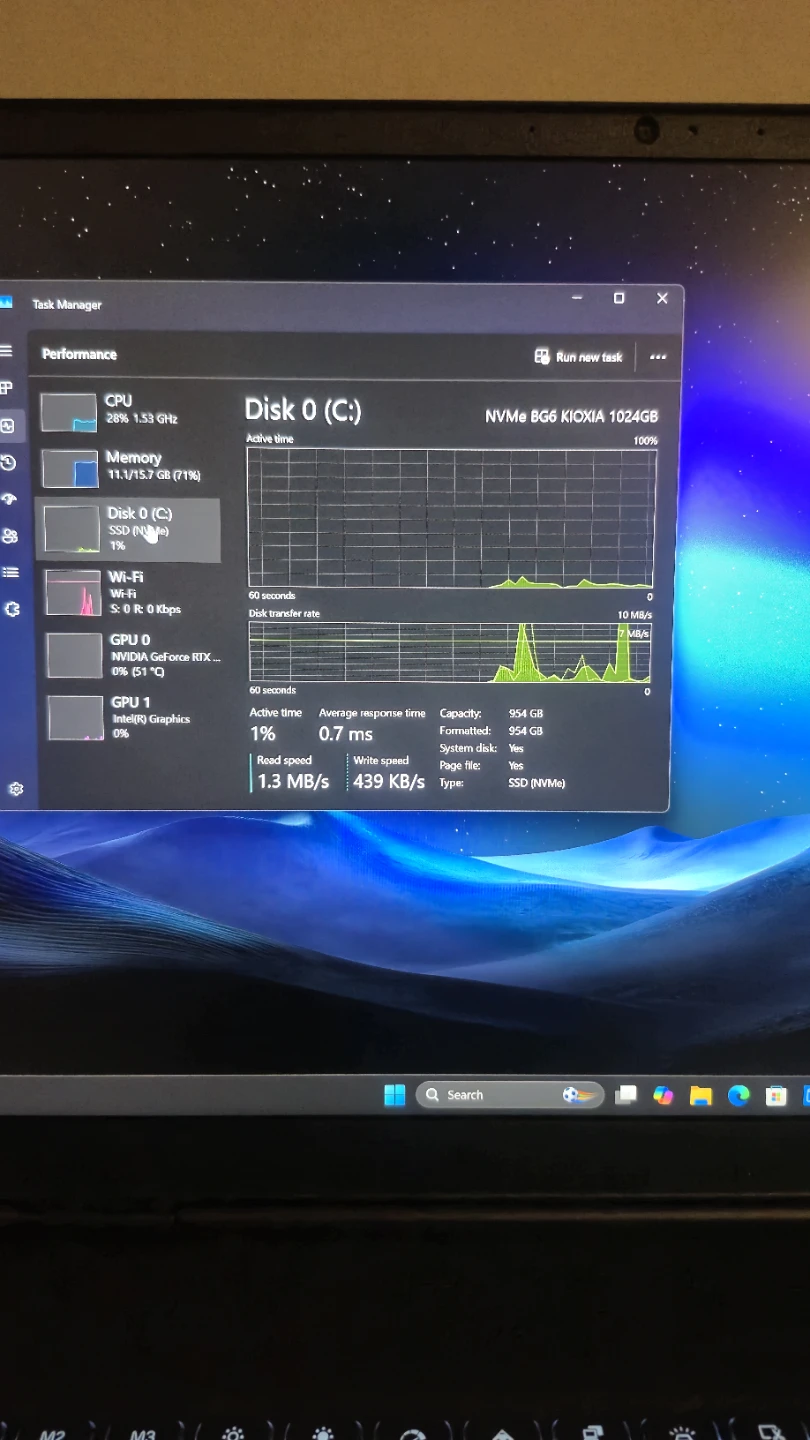Open Microsoft Store from the taskbar

point(776,1097)
